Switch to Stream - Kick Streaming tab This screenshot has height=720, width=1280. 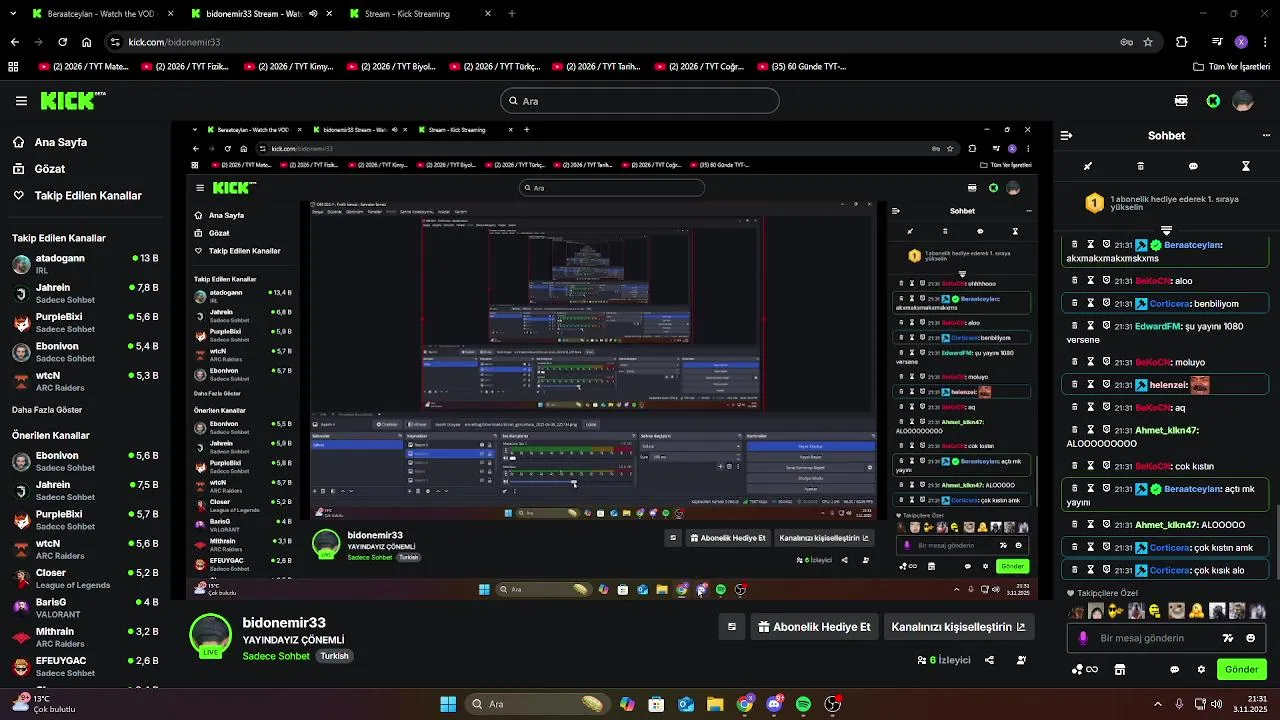420,14
